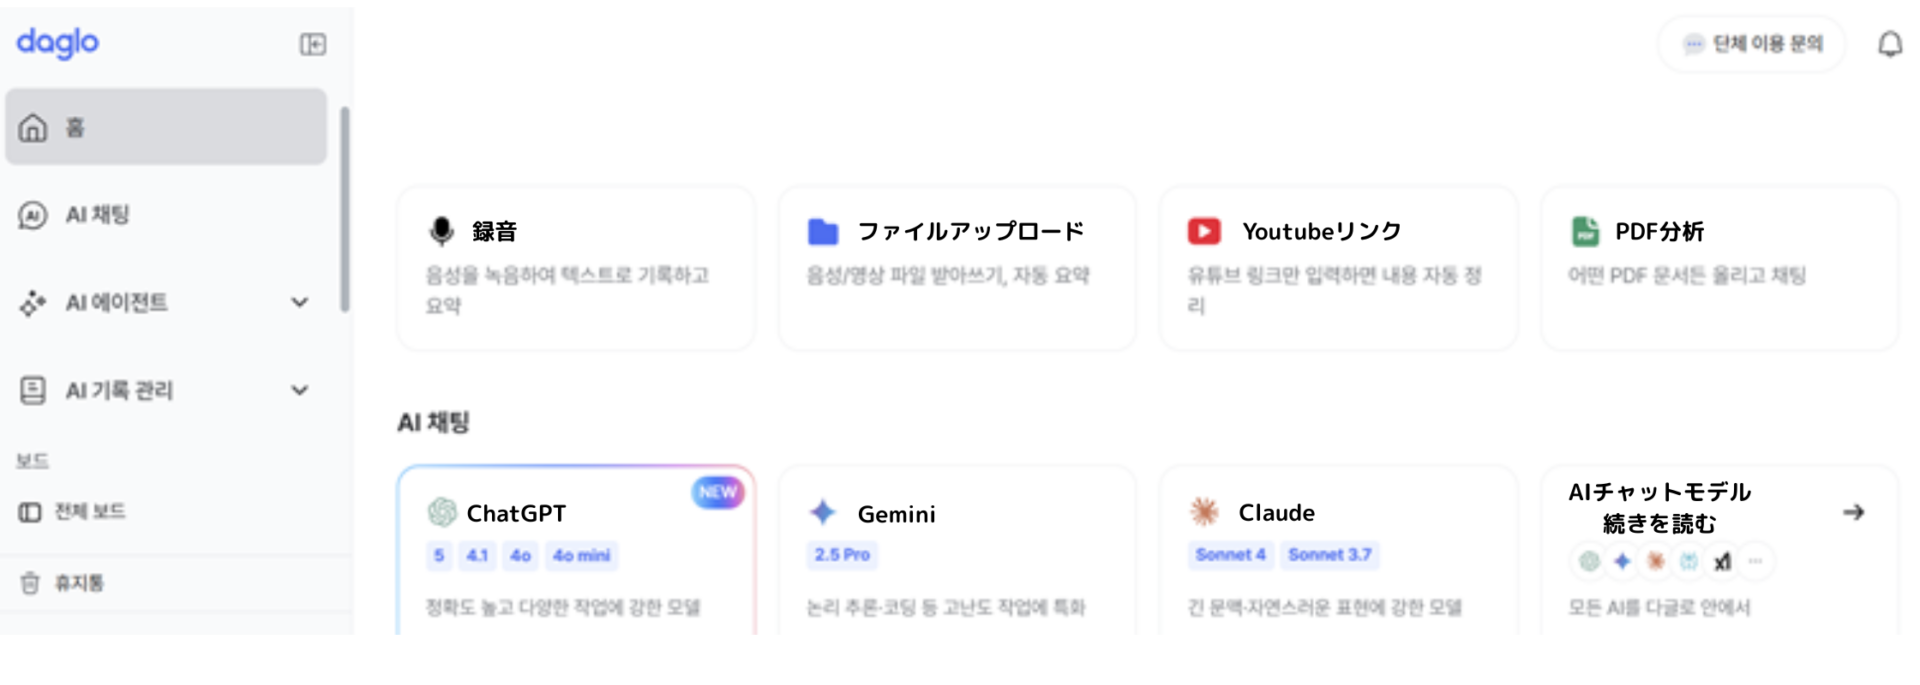Open 전체 보드 in the sidebar
1920x685 pixels.
pyautogui.click(x=90, y=512)
